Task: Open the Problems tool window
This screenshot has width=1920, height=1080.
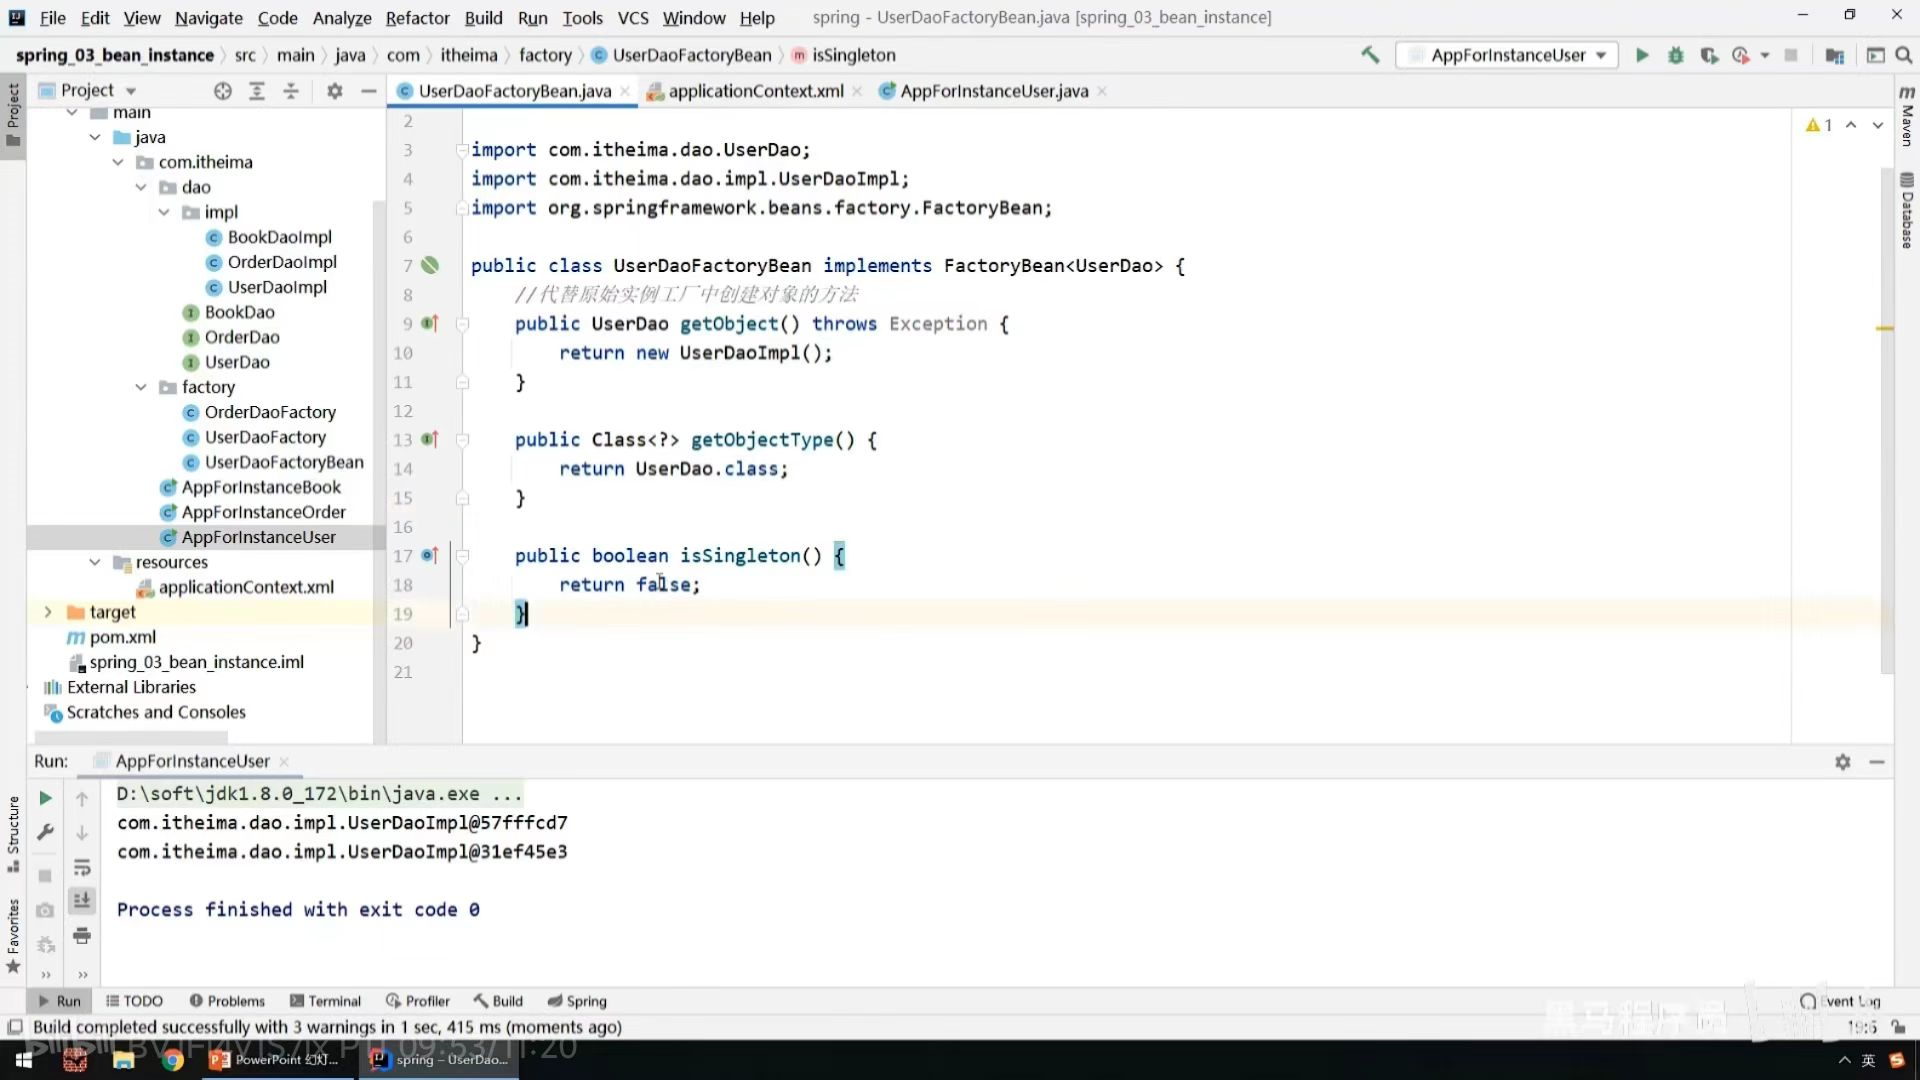Action: click(227, 1001)
